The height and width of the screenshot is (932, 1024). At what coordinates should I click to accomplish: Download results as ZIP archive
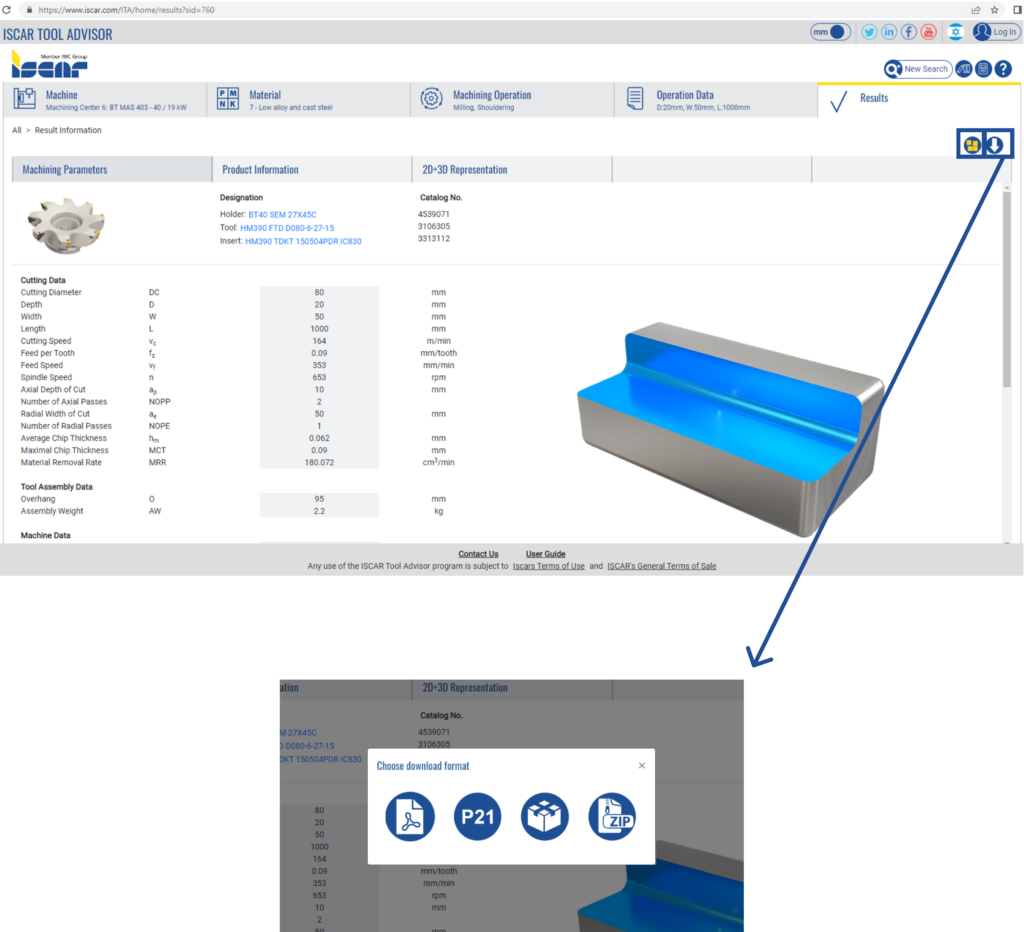tap(612, 816)
